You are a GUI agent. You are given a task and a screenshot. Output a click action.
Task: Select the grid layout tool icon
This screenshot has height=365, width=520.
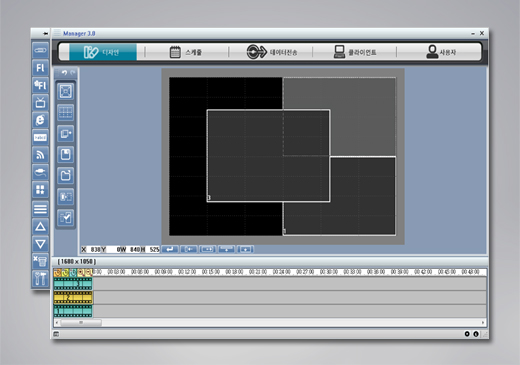point(65,113)
